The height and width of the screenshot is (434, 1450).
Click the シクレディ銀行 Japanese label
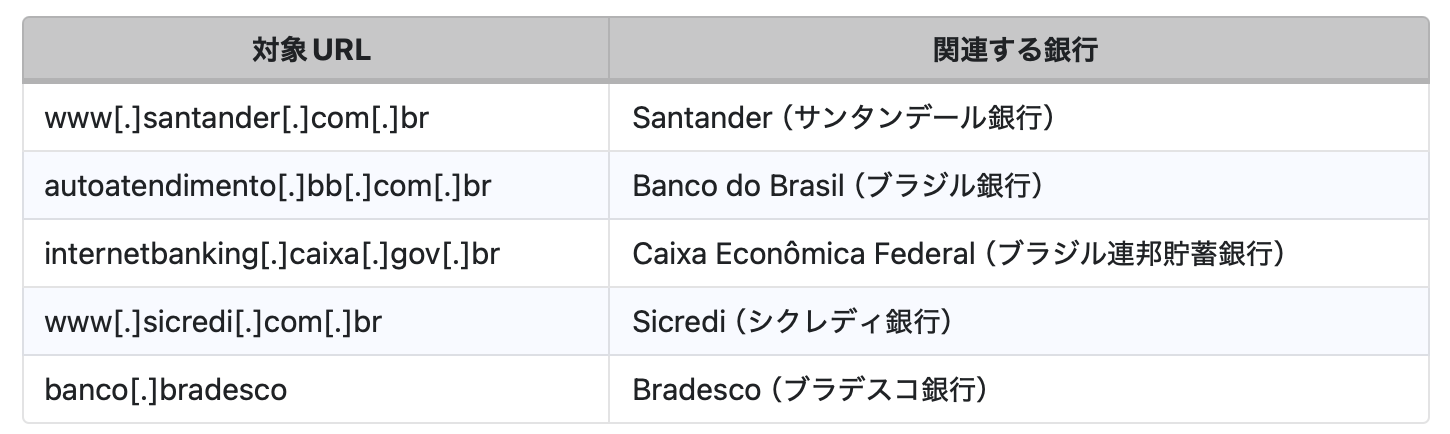(x=846, y=321)
